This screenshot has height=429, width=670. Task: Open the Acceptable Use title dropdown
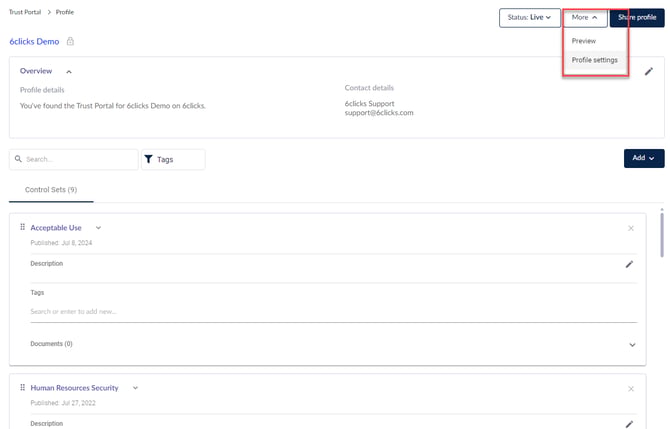pos(98,228)
